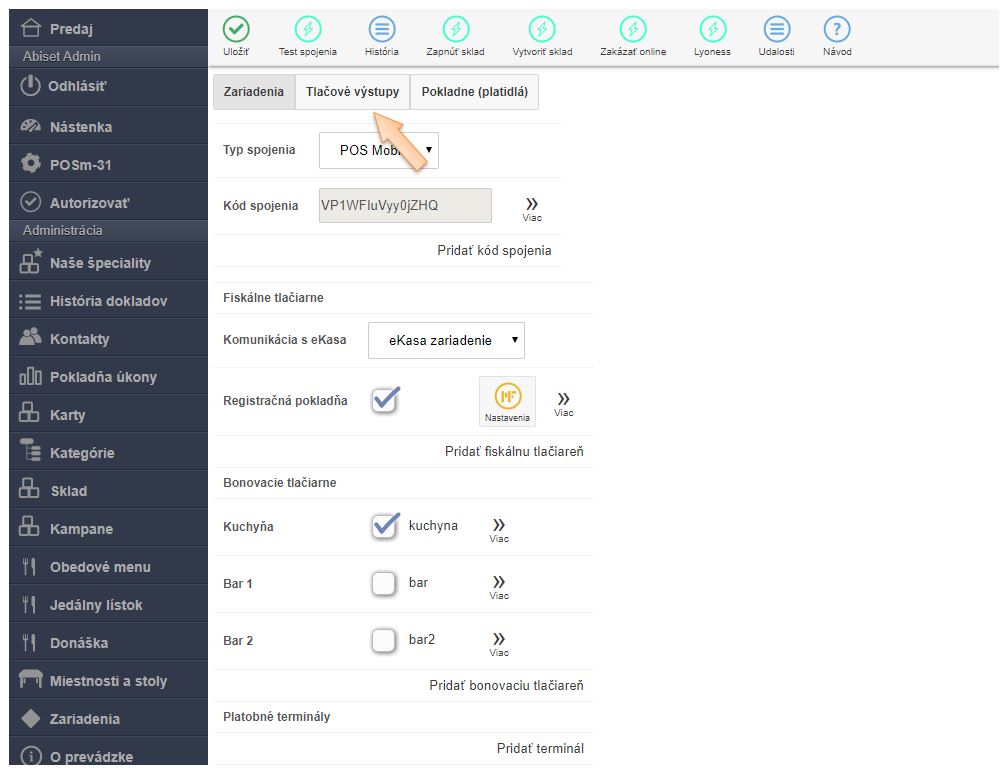Click the Zakázať online icon
Viewport: 1003px width, 768px height.
pos(633,30)
